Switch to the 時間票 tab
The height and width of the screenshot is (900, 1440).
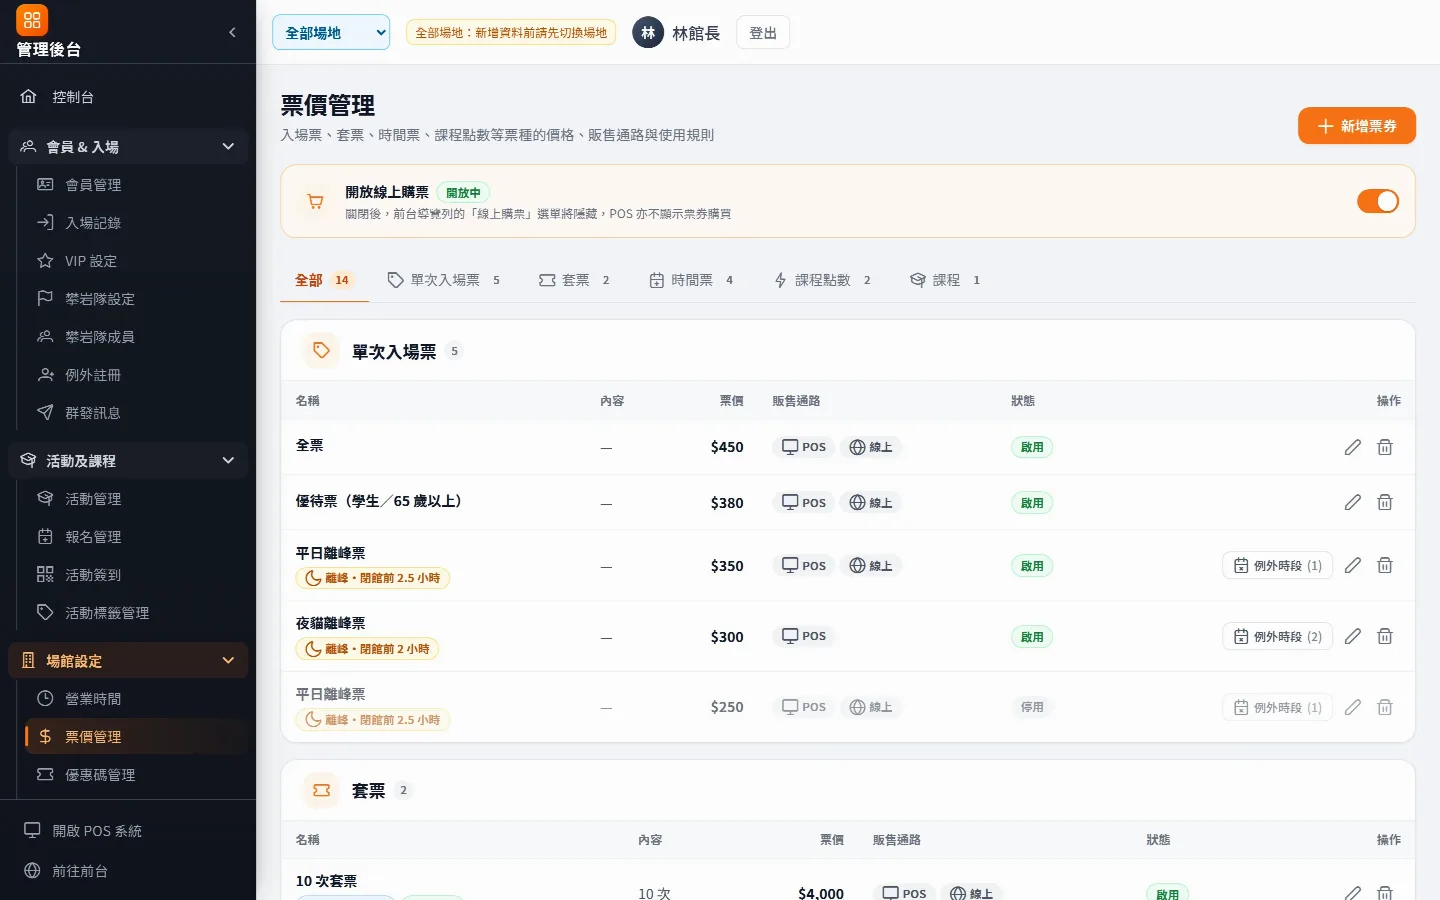pos(692,280)
